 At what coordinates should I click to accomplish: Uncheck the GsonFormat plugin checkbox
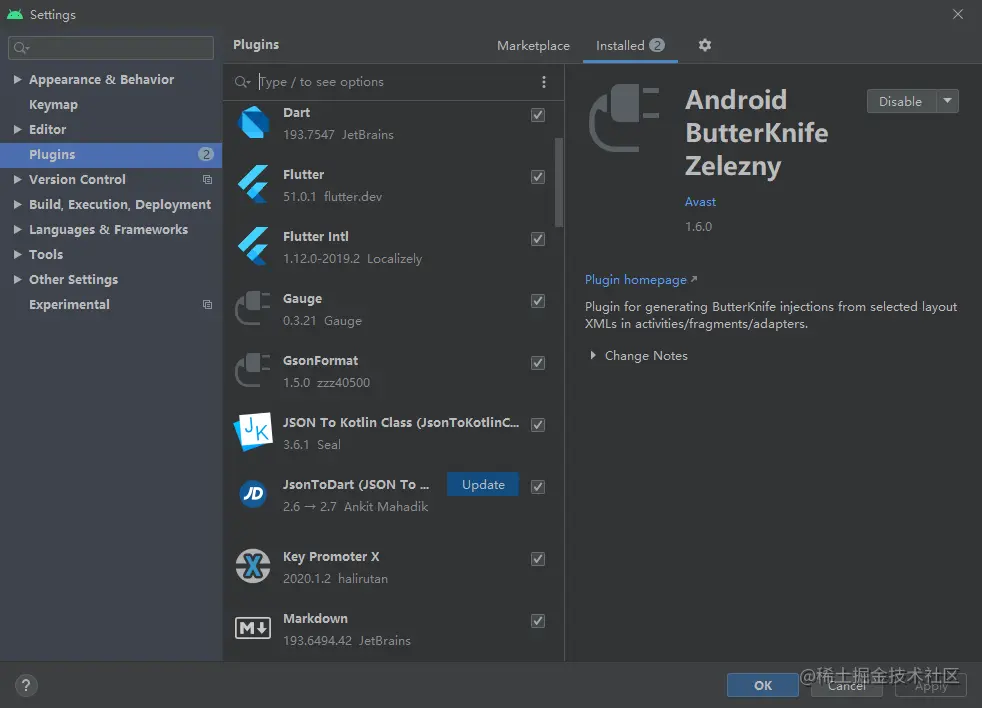(x=538, y=363)
